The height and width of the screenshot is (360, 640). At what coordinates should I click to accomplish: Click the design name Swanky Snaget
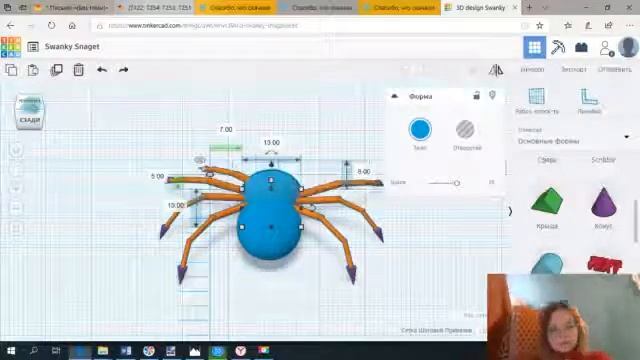tap(72, 47)
